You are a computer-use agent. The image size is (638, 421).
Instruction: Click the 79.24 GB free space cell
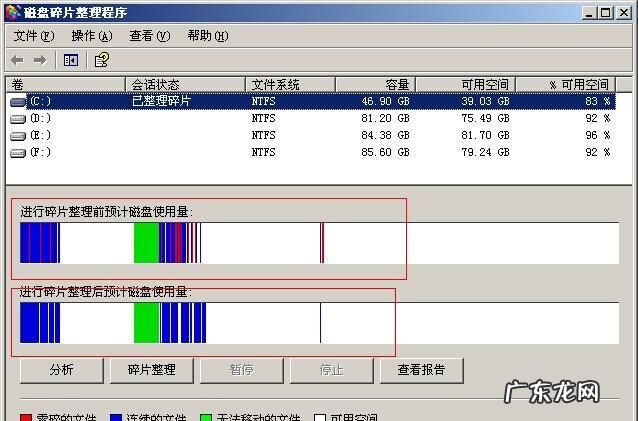pos(485,153)
